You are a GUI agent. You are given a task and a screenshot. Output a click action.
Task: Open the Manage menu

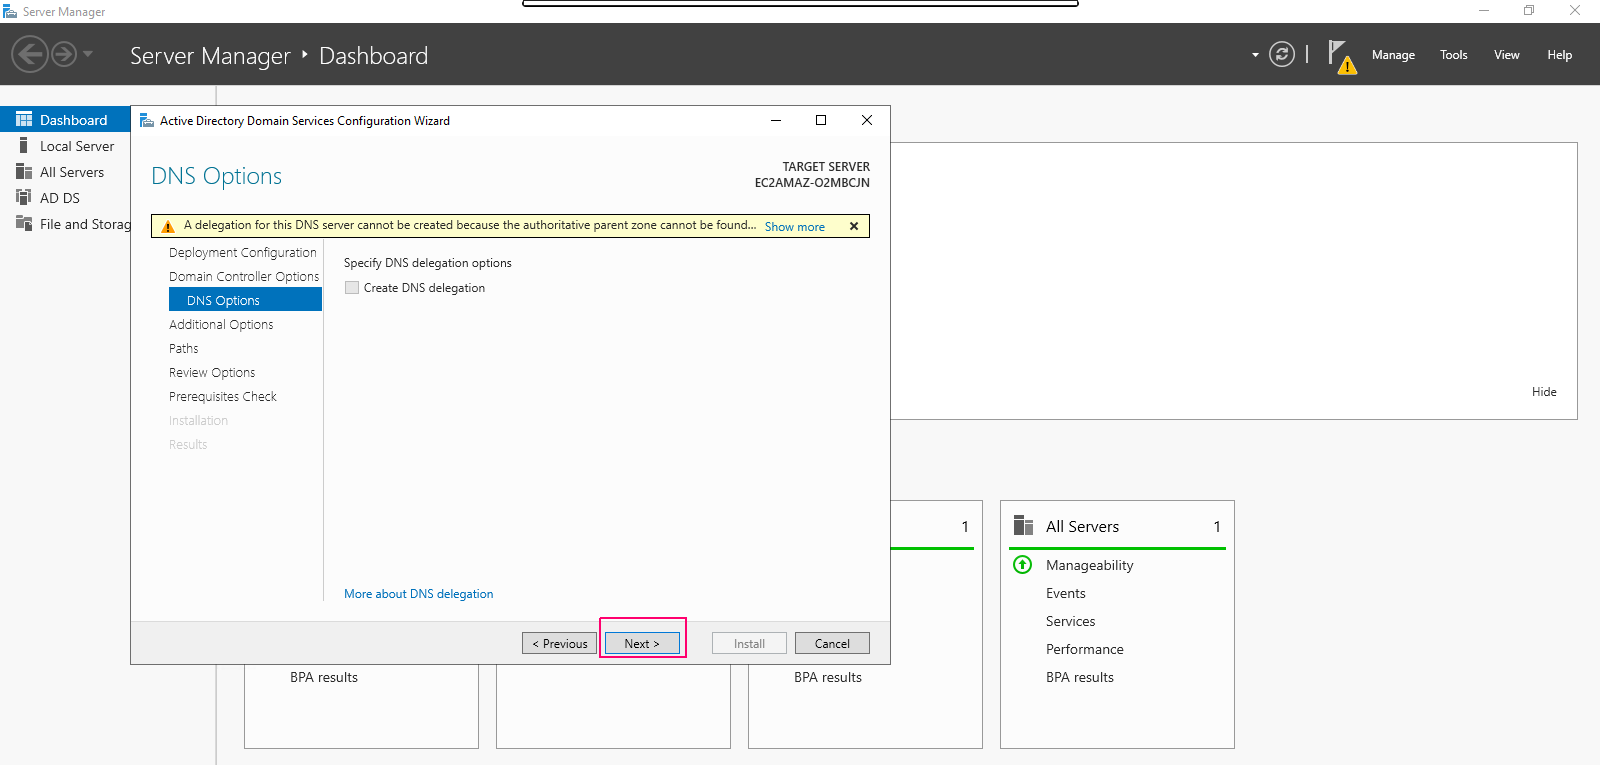pos(1393,55)
